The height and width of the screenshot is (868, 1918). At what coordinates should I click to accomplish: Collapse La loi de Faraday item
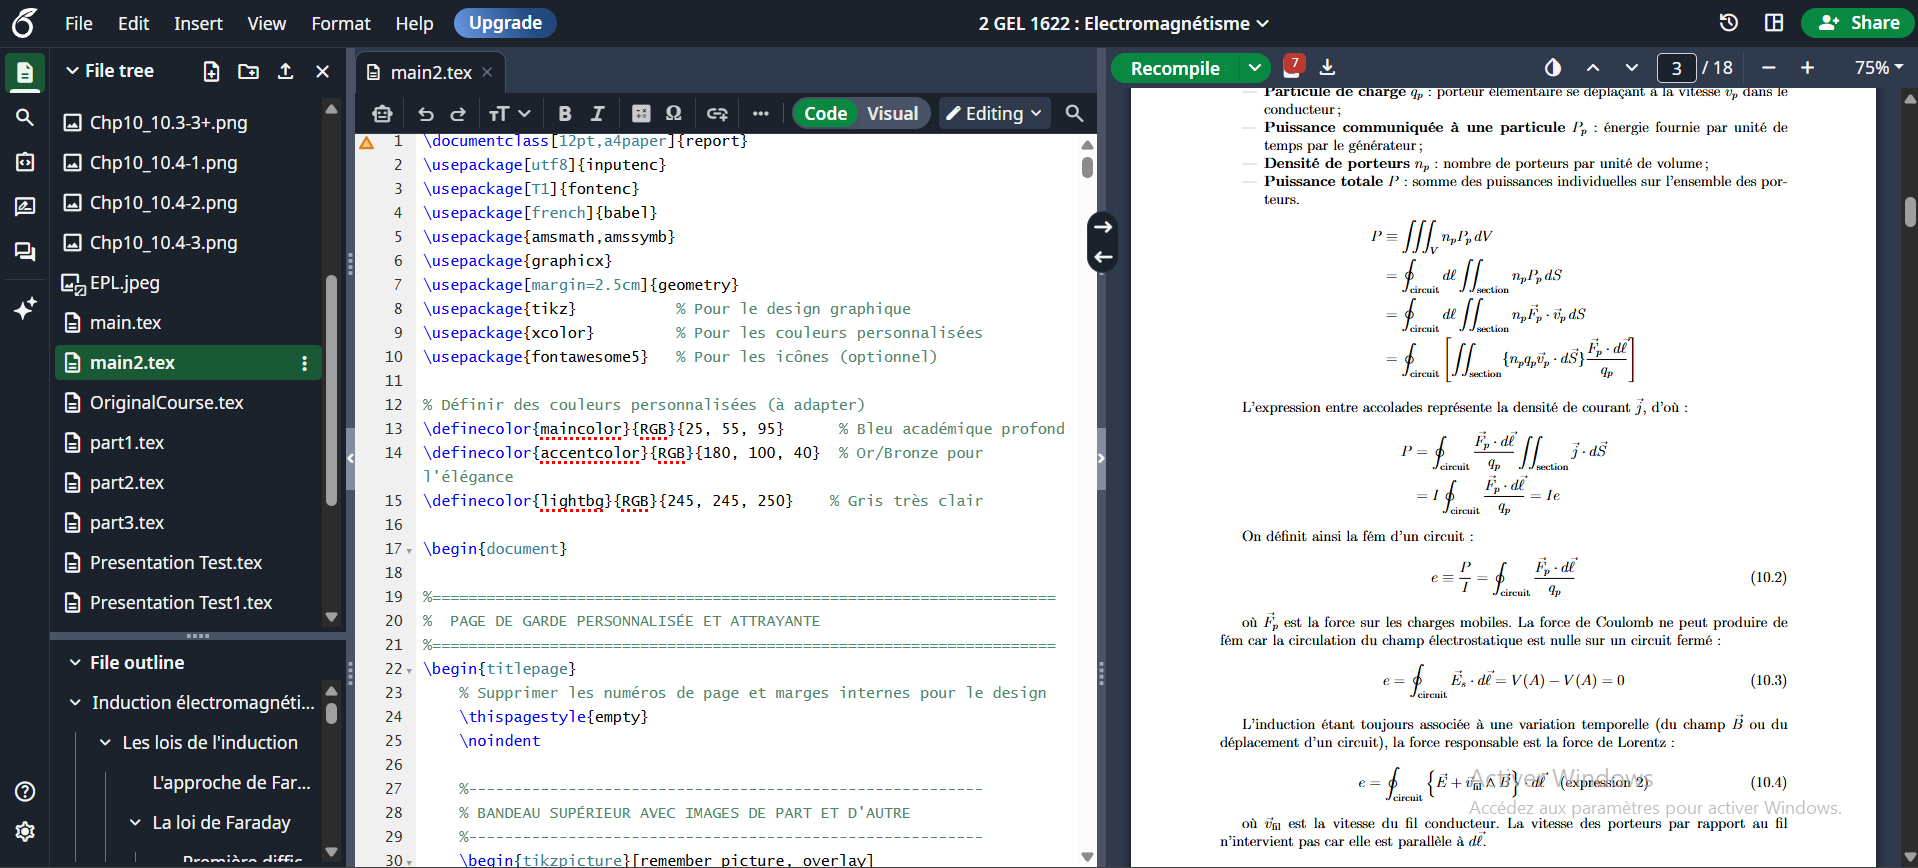point(135,822)
